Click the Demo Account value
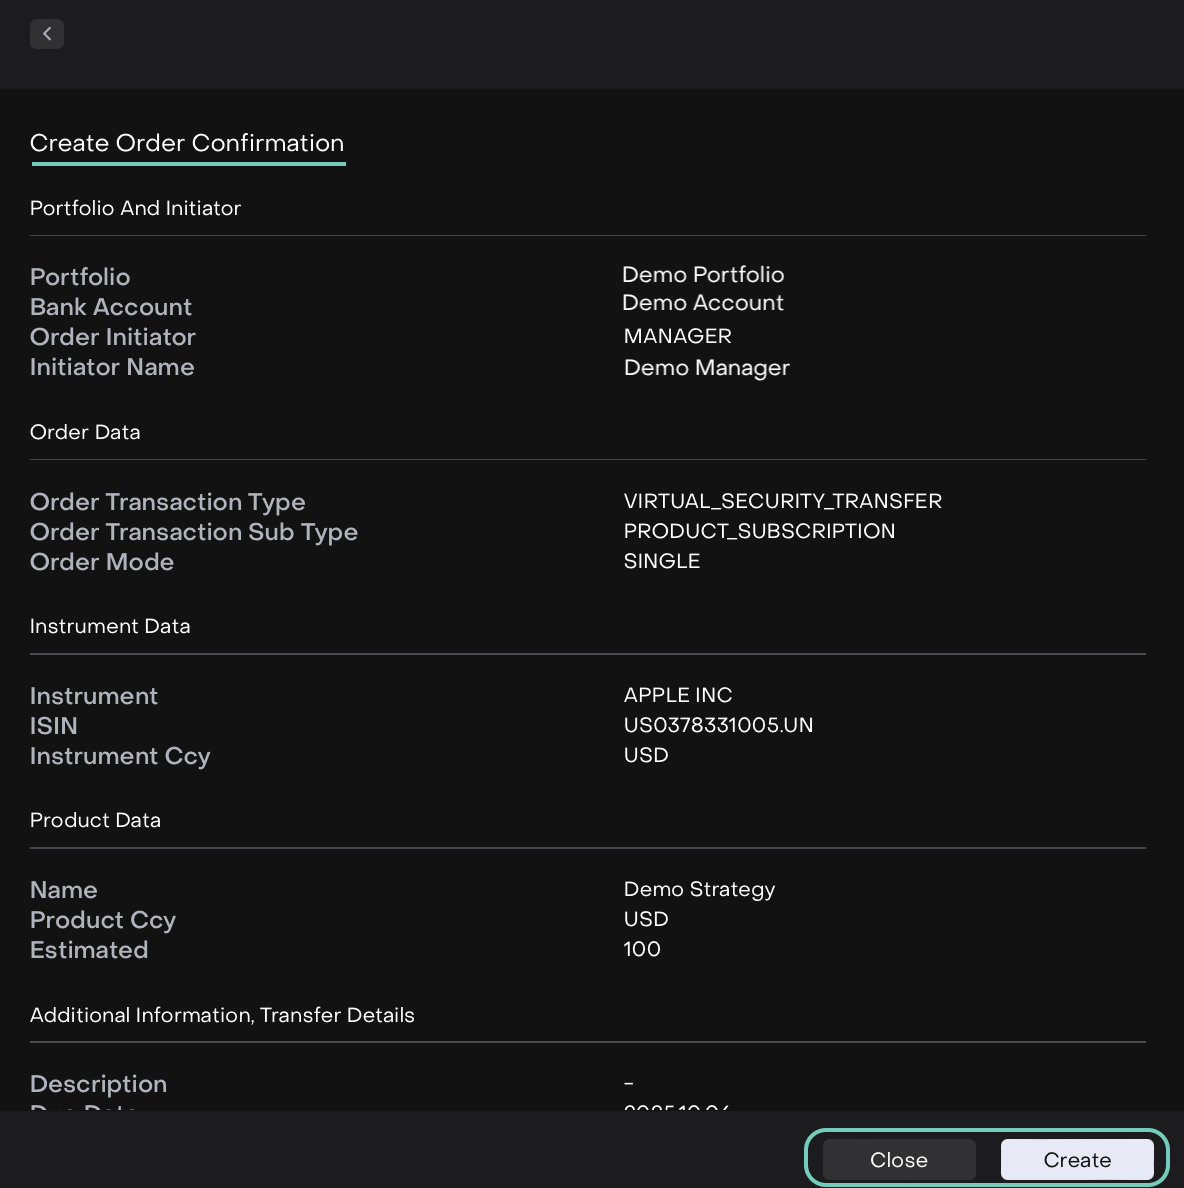 [702, 302]
